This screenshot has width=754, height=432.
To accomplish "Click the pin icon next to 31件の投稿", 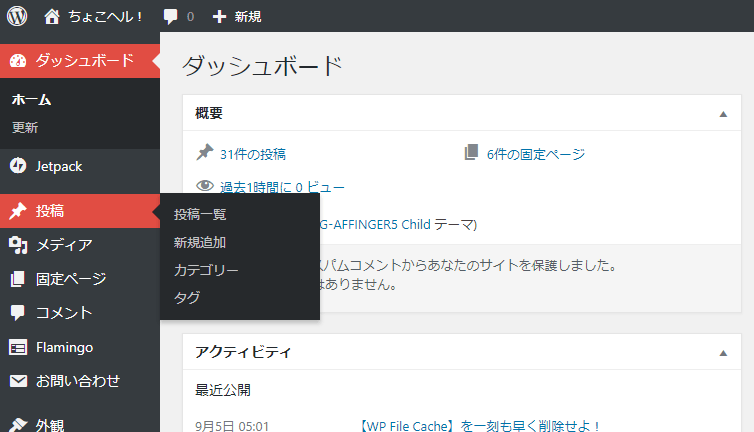I will coord(205,152).
